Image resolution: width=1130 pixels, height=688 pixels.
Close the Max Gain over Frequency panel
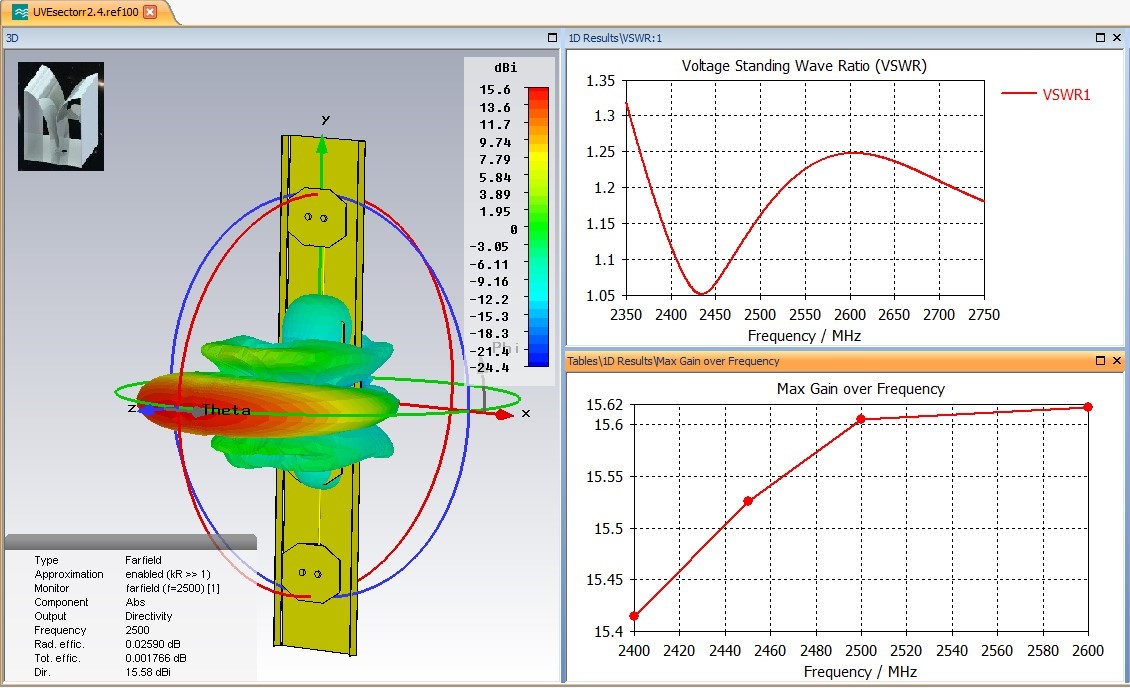coord(1117,361)
